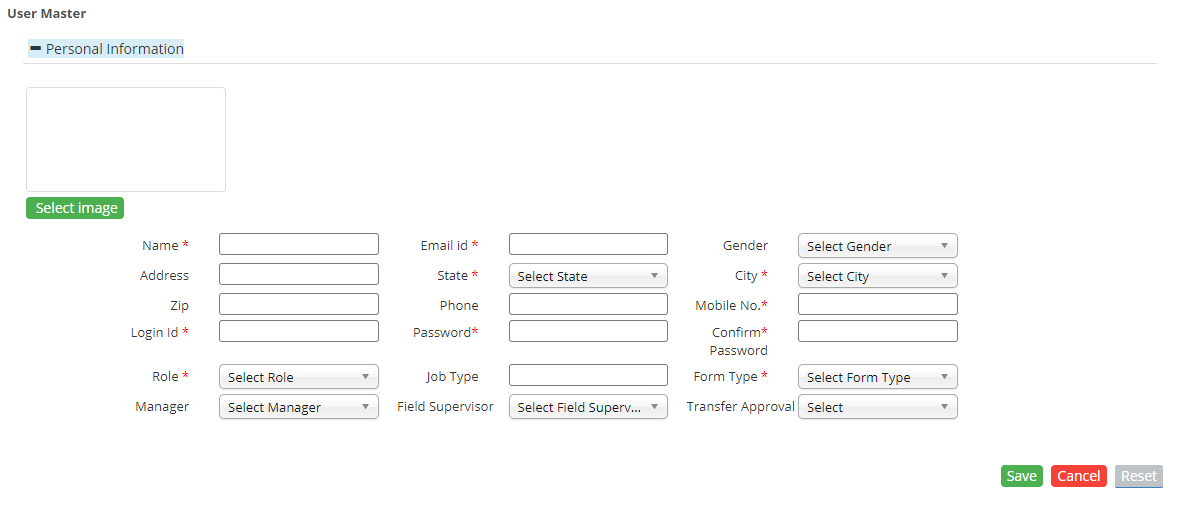
Task: Focus the Password field
Action: (x=588, y=331)
